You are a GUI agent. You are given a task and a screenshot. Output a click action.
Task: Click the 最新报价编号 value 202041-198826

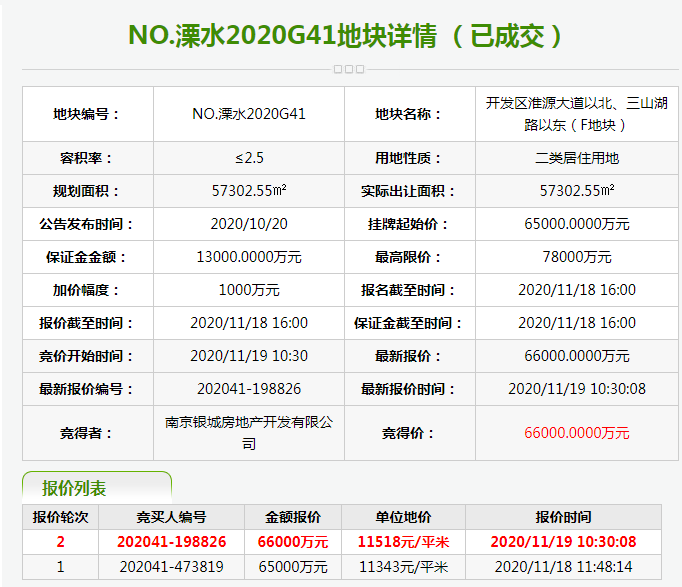pos(249,389)
